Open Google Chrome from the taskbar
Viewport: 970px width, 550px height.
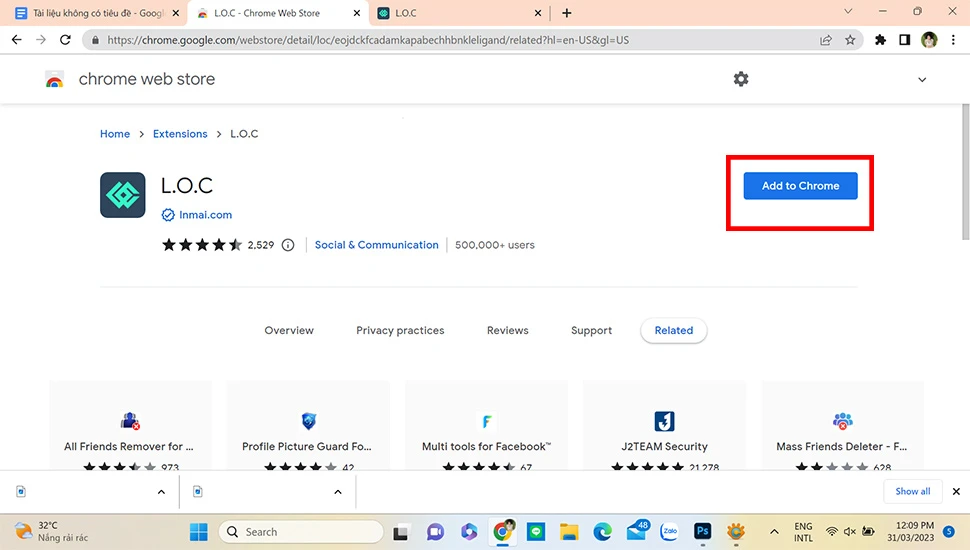pos(503,531)
